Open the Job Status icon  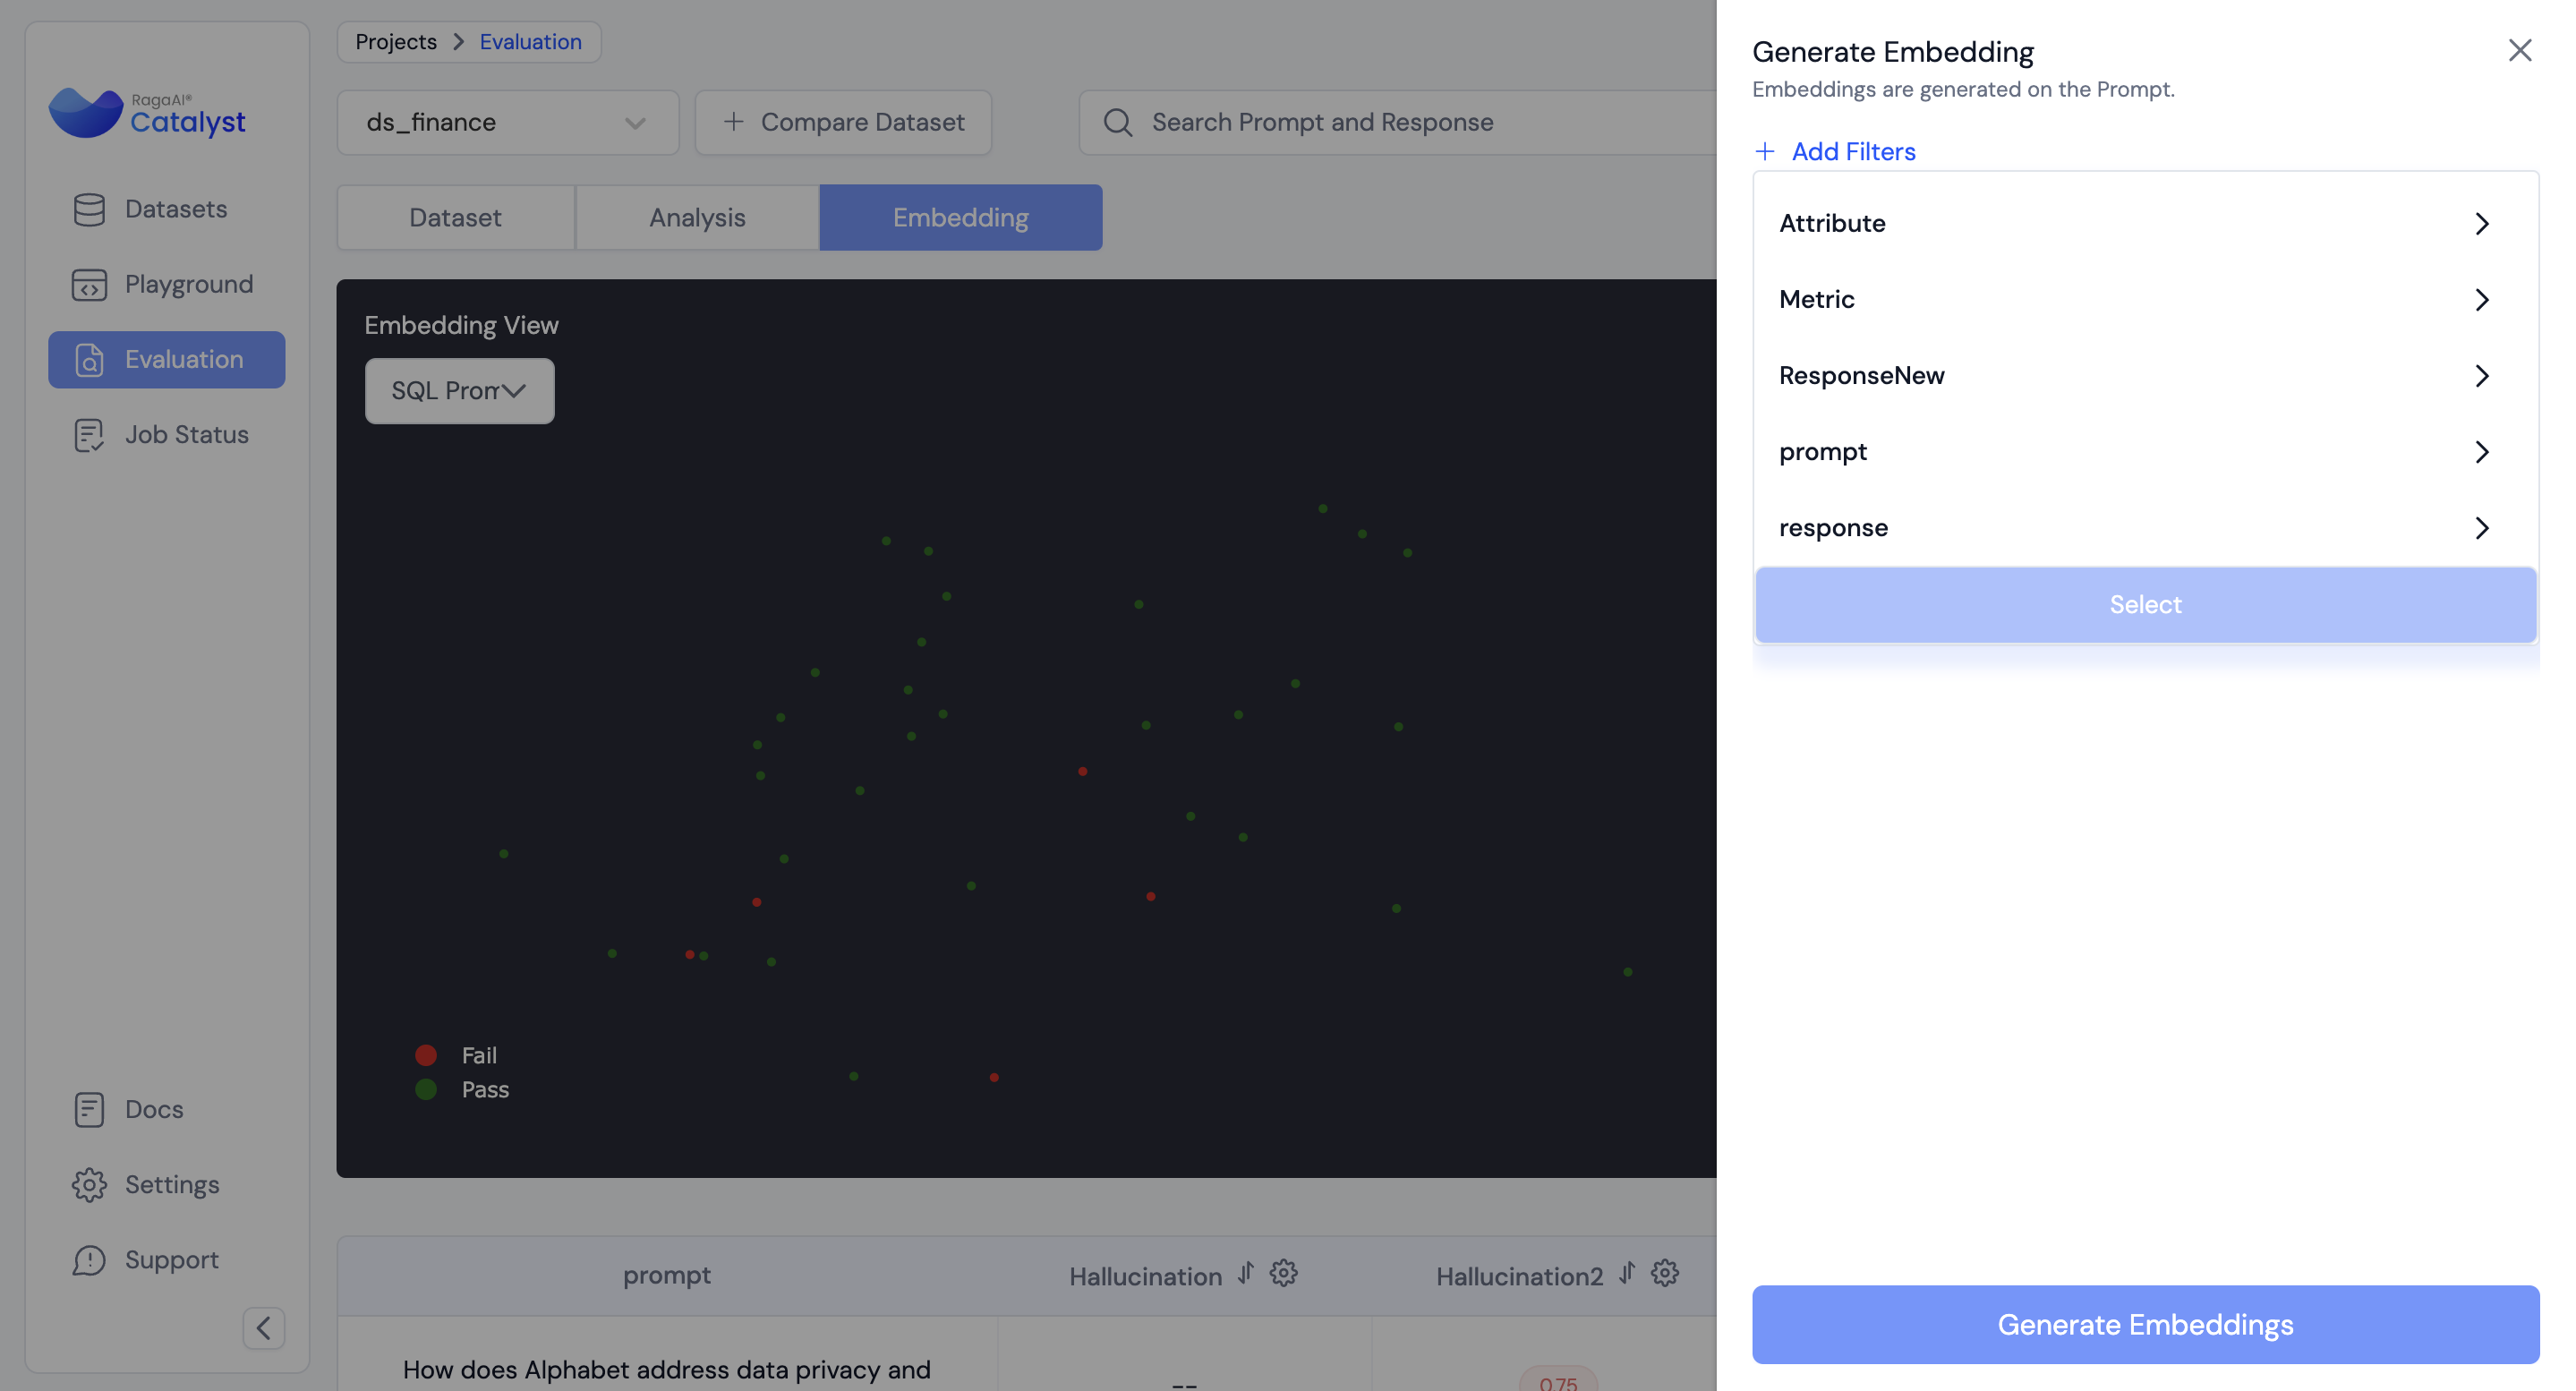click(x=89, y=434)
